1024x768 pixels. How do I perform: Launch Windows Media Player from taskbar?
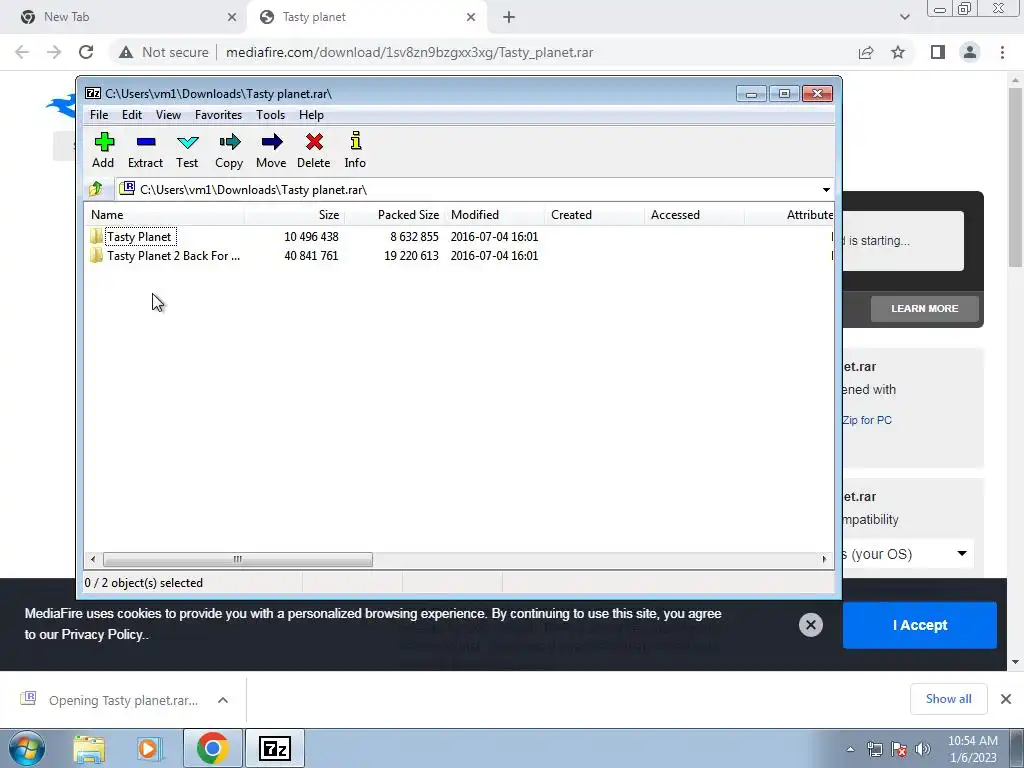click(149, 748)
